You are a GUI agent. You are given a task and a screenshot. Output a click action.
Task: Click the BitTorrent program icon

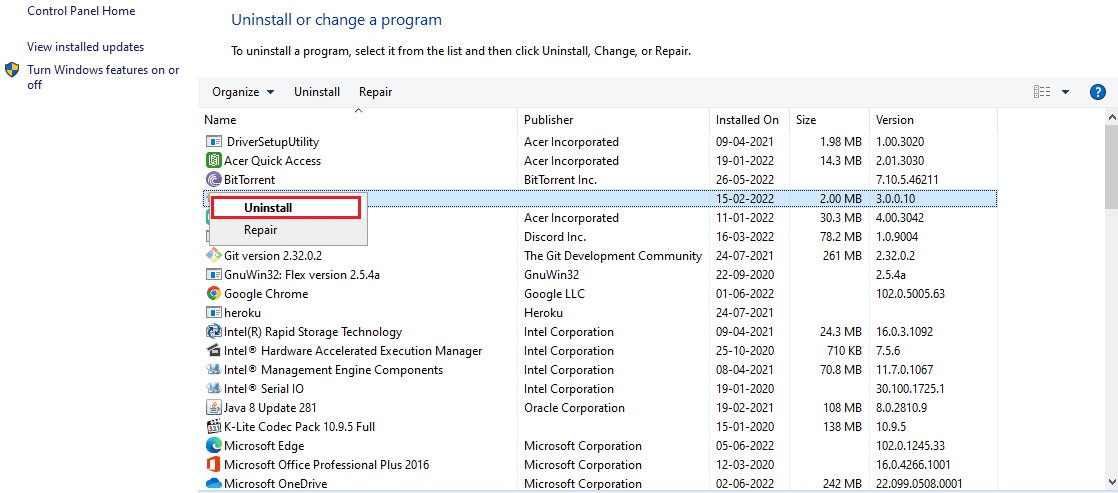point(213,180)
